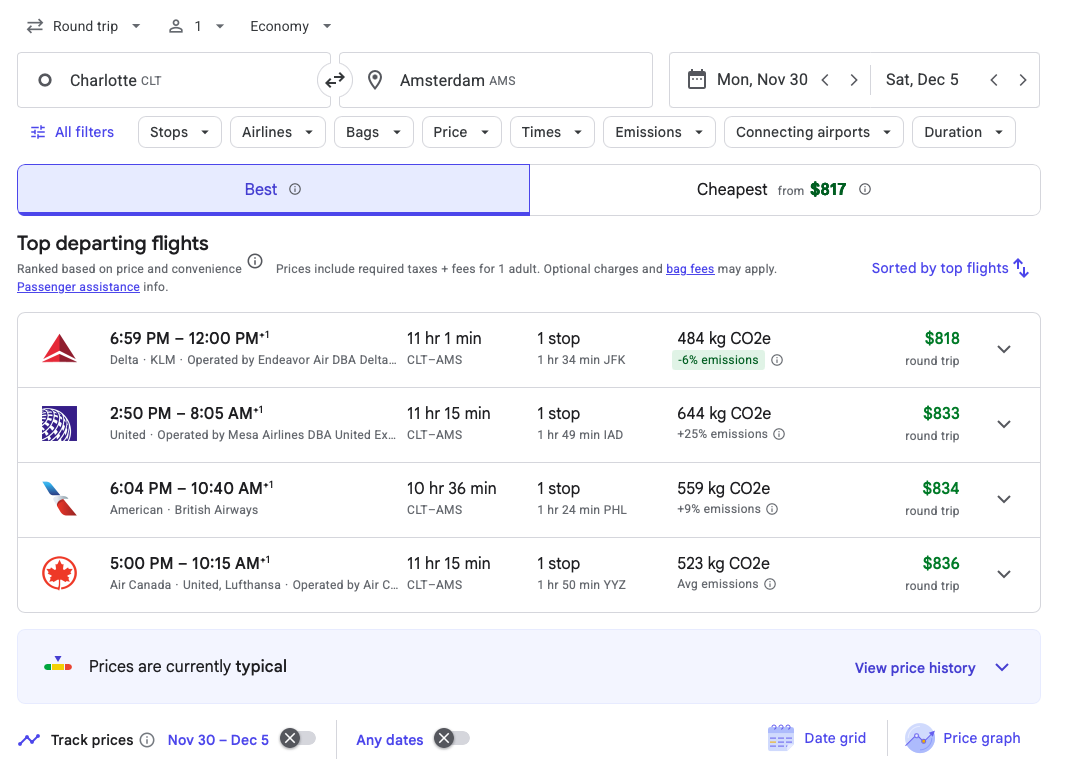
Task: Select the Best tab
Action: (273, 190)
